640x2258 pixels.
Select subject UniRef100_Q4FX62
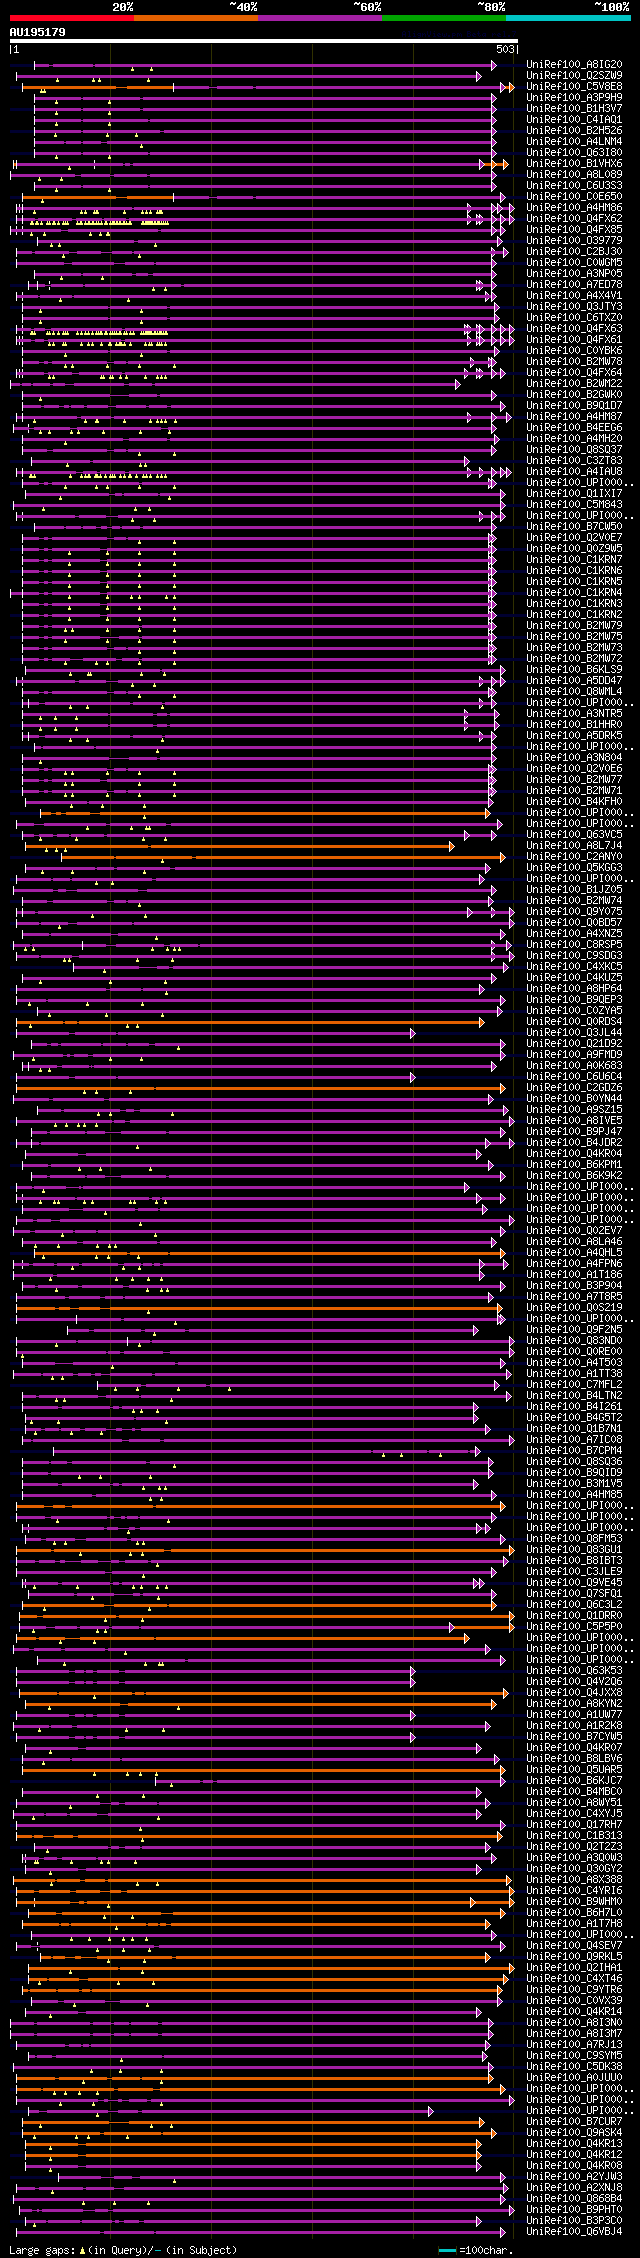tap(574, 218)
